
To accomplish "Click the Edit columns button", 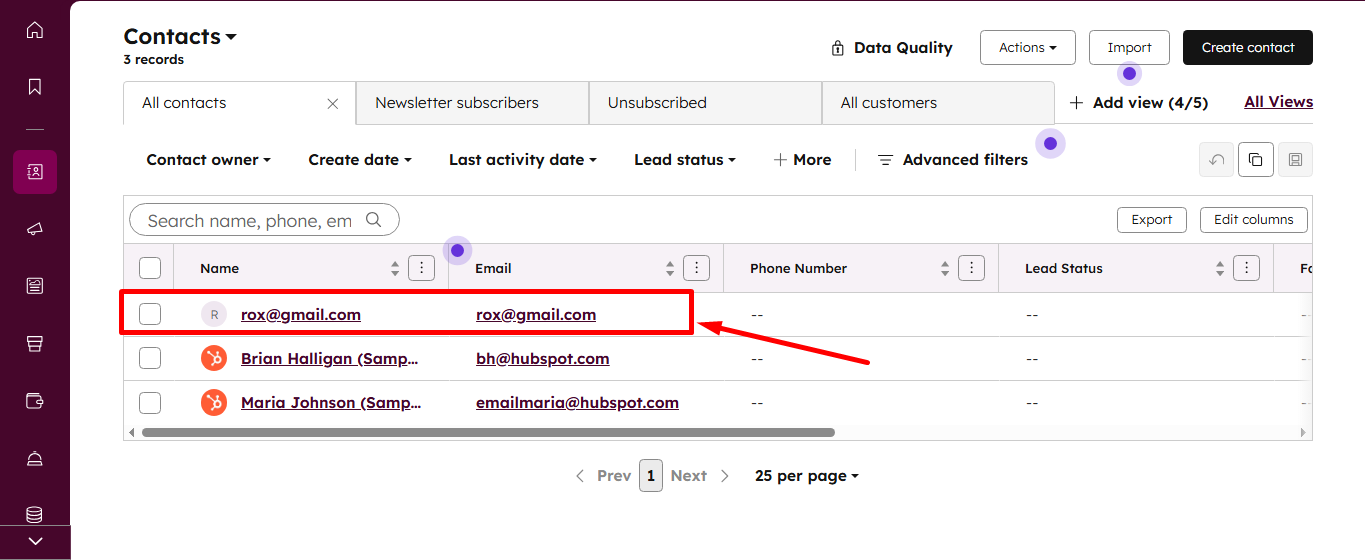I will (x=1254, y=220).
